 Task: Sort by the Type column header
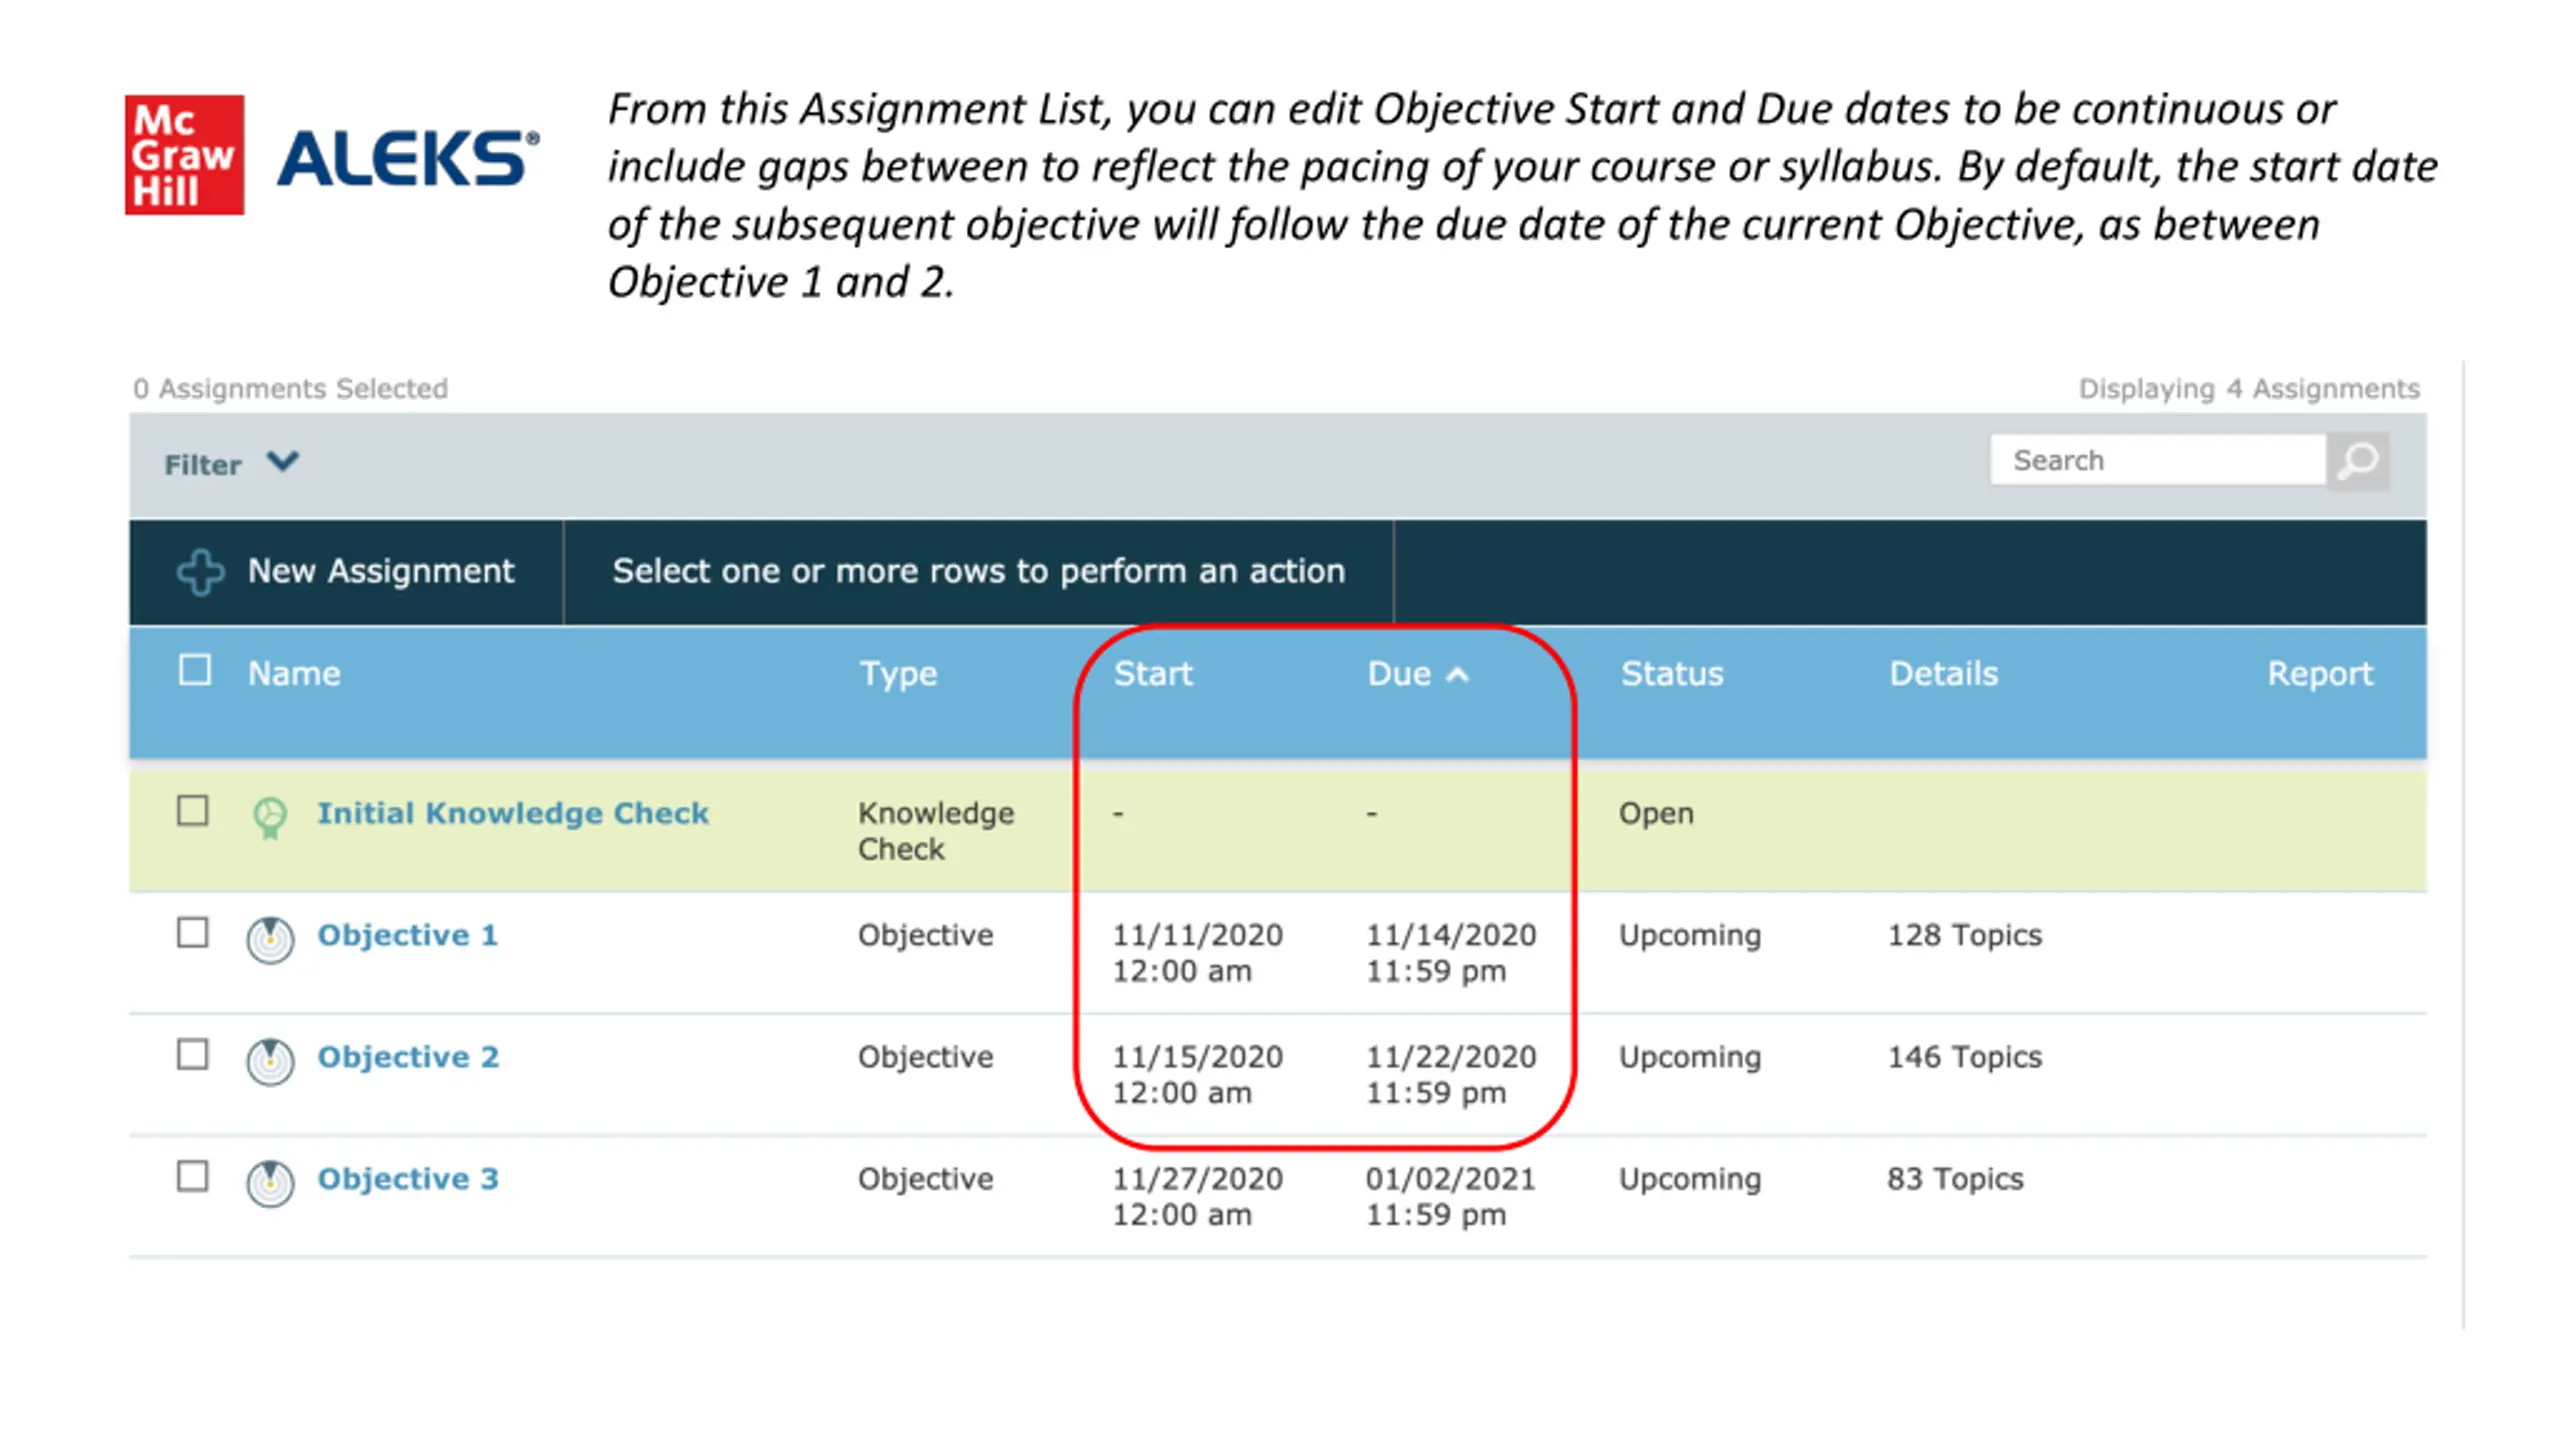tap(898, 675)
